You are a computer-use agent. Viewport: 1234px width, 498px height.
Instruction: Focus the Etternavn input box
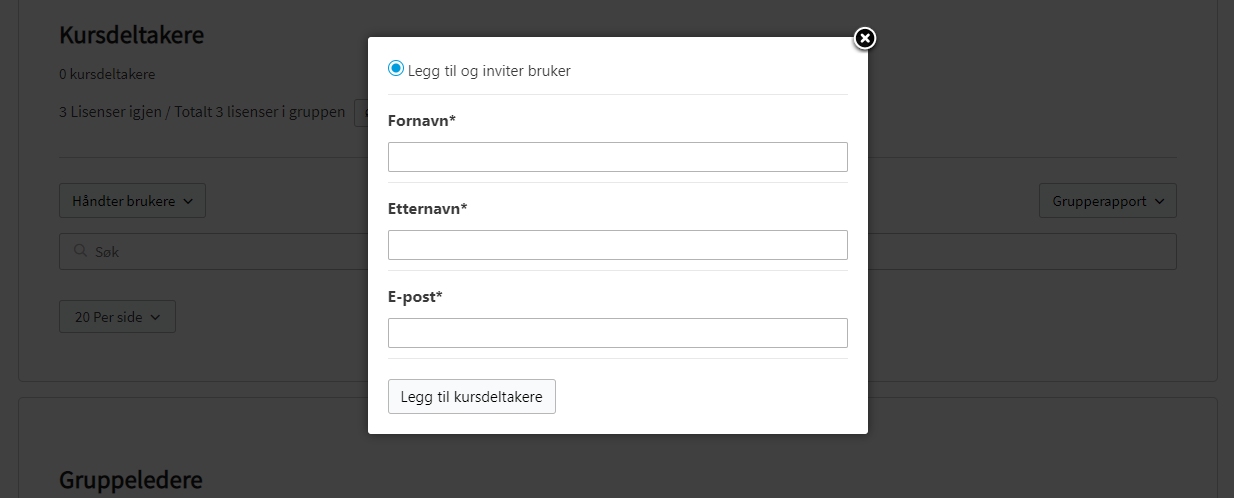[617, 245]
